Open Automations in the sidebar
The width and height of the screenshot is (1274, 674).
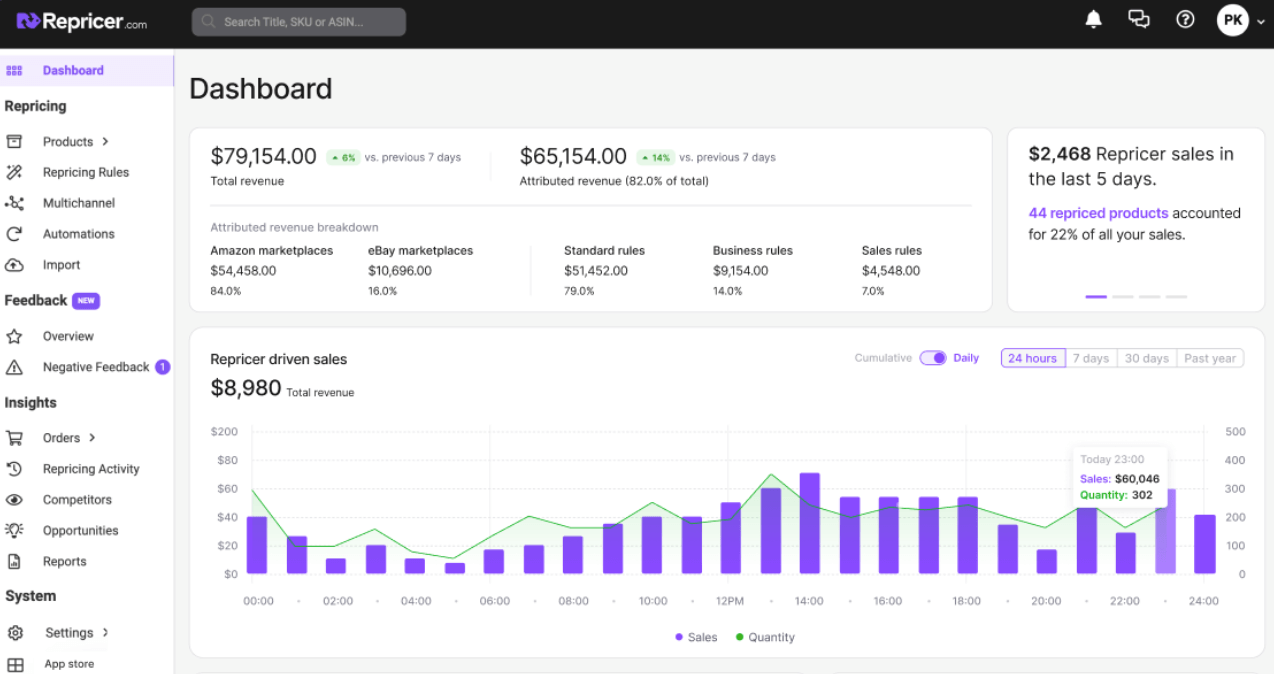point(78,234)
